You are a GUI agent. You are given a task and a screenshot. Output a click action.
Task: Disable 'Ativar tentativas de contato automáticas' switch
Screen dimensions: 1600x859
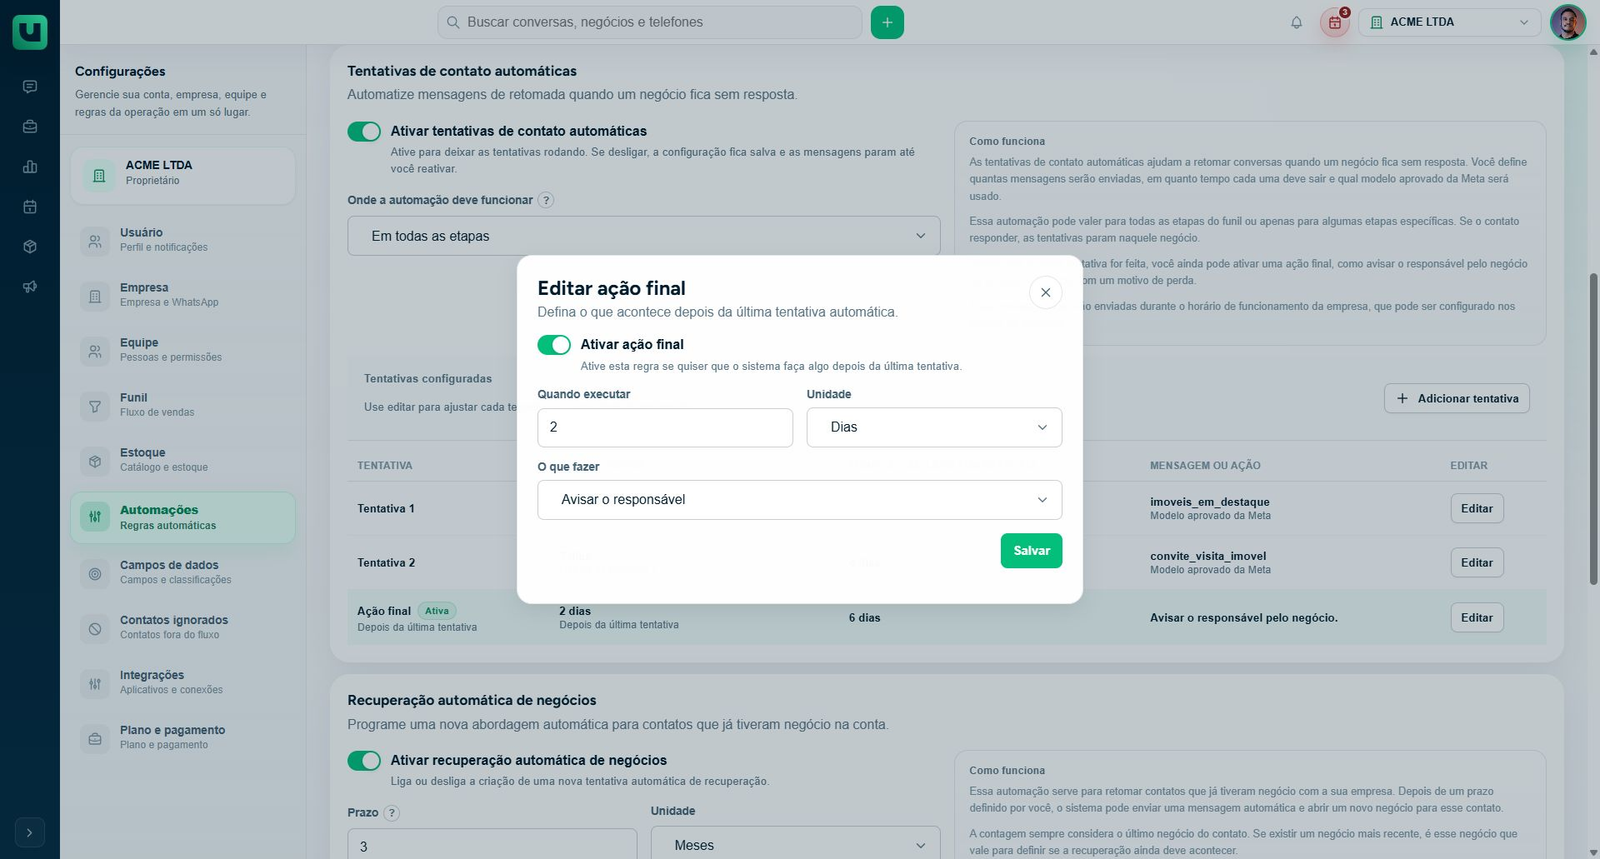tap(364, 132)
